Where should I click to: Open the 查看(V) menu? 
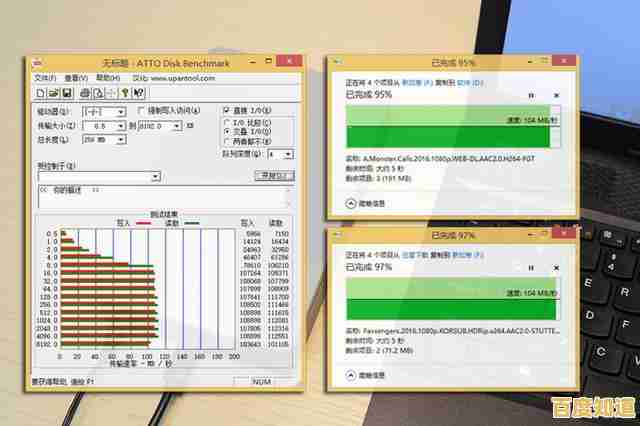tap(76, 78)
